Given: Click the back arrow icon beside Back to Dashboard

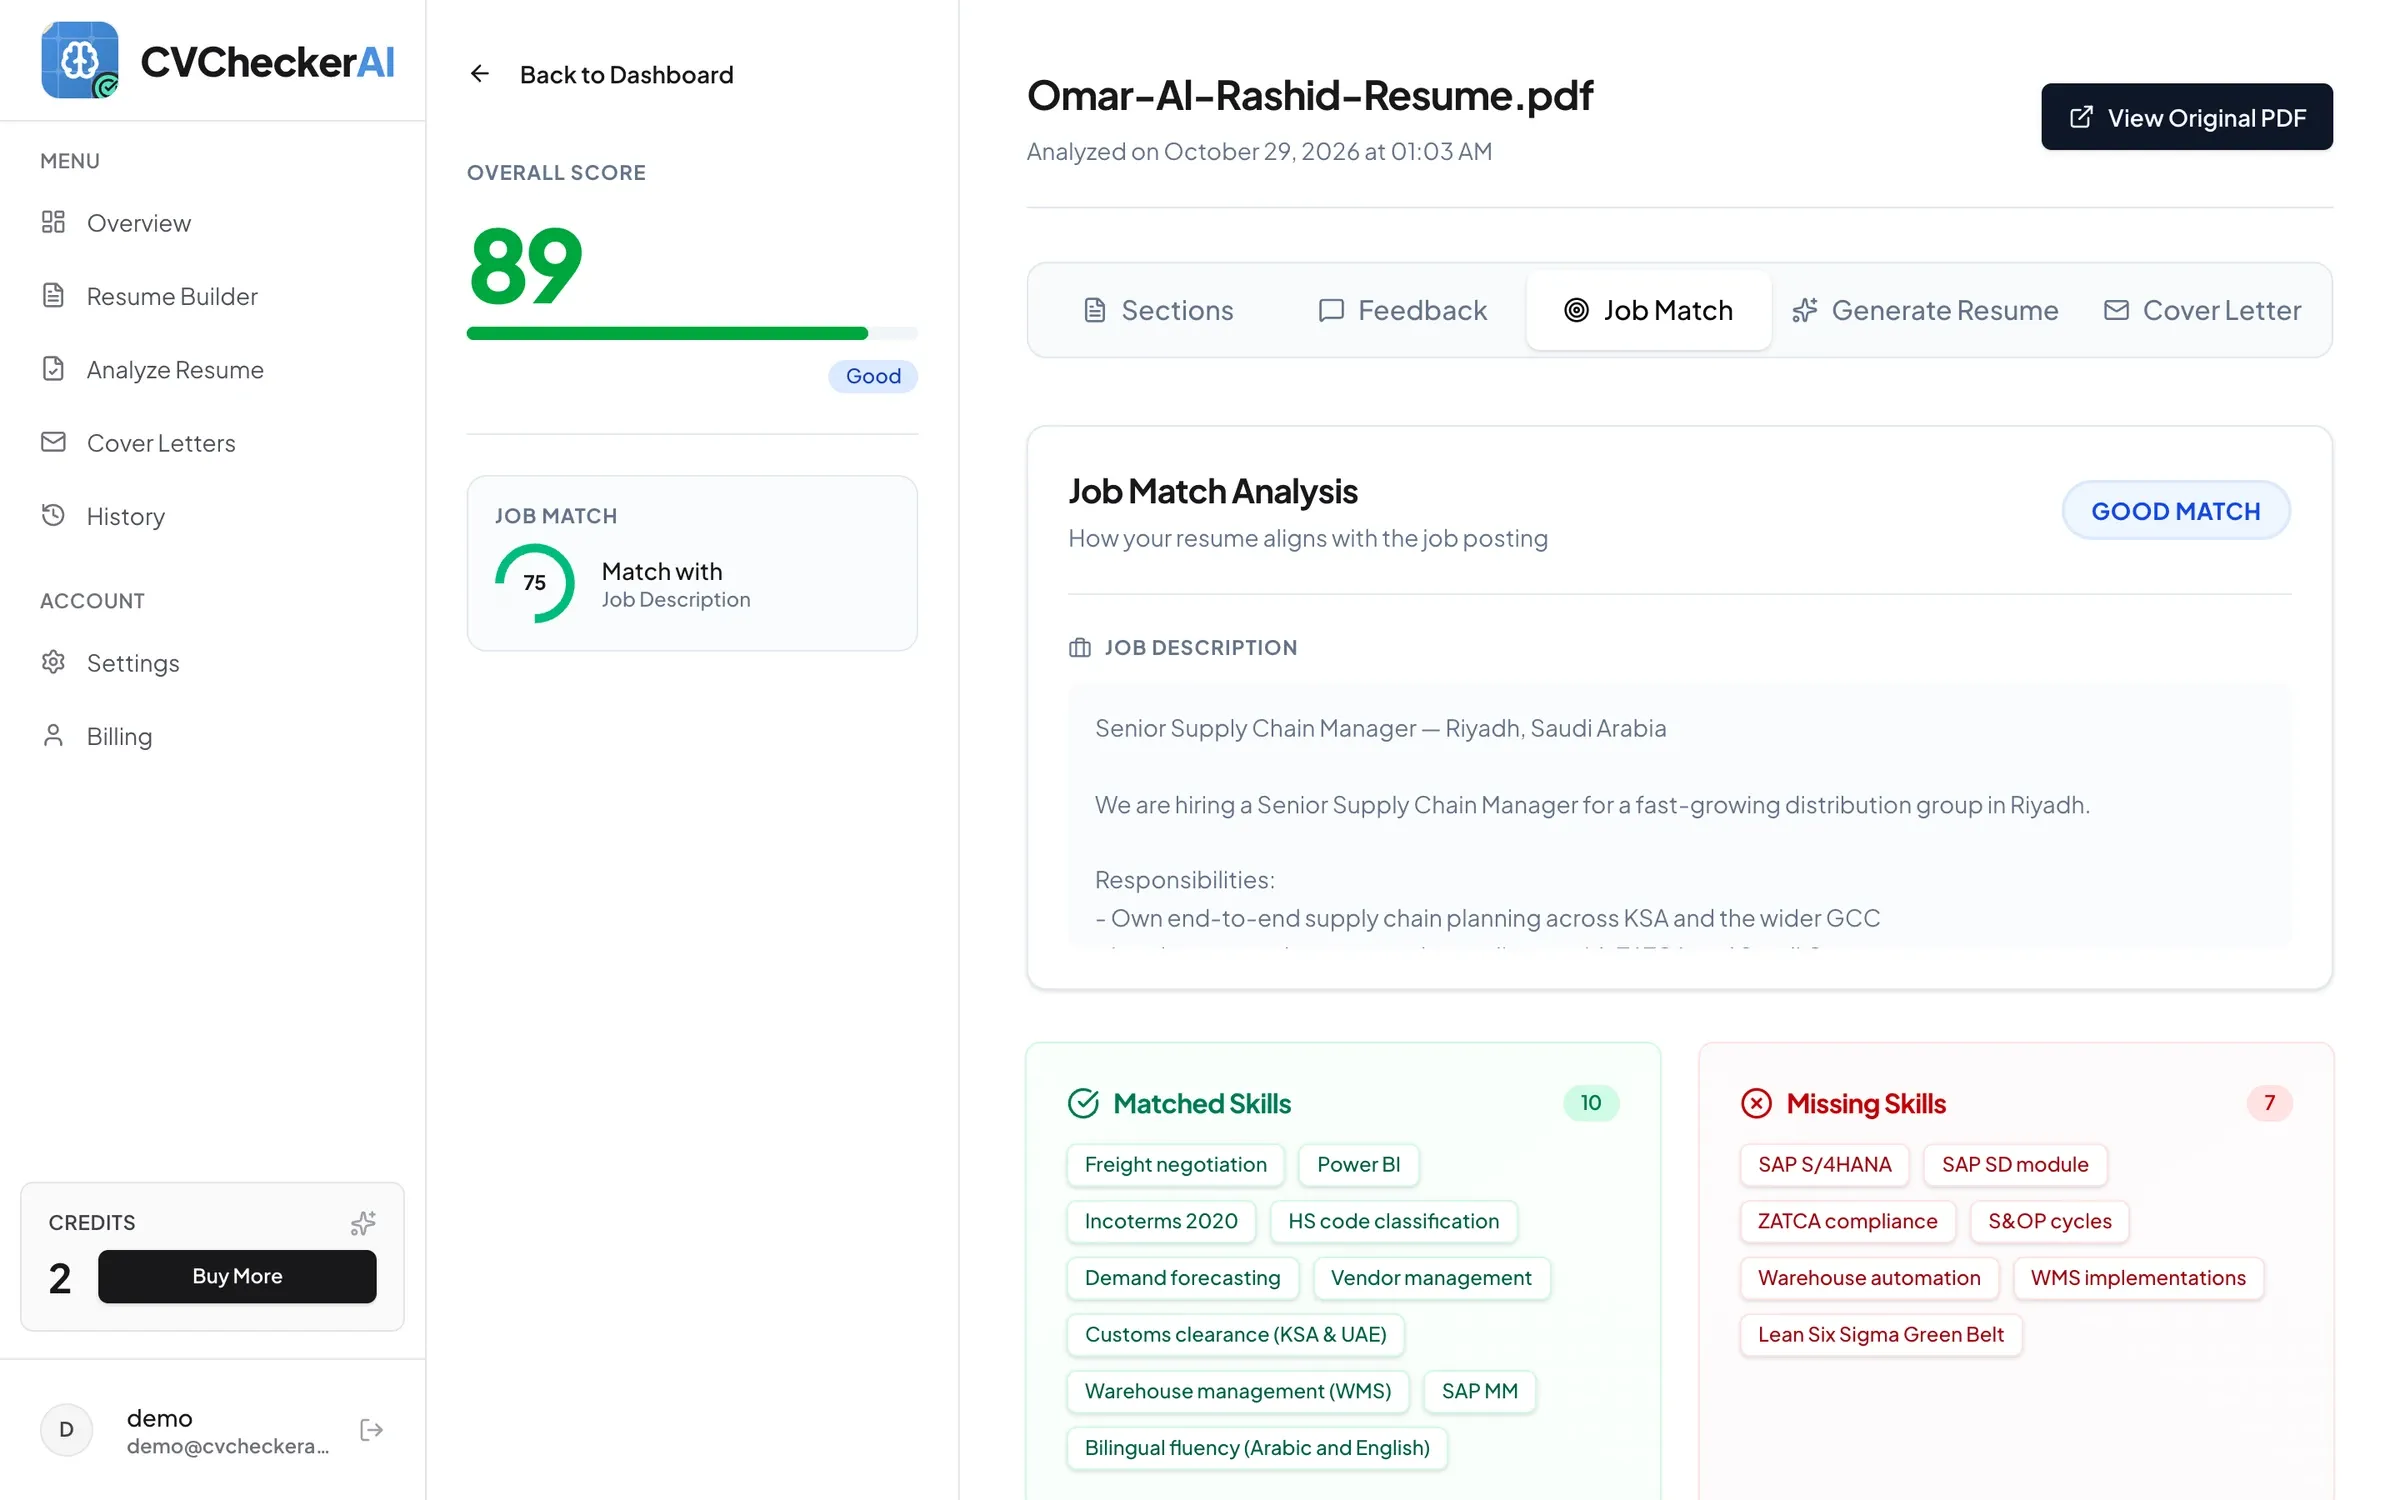Looking at the screenshot, I should pos(480,74).
